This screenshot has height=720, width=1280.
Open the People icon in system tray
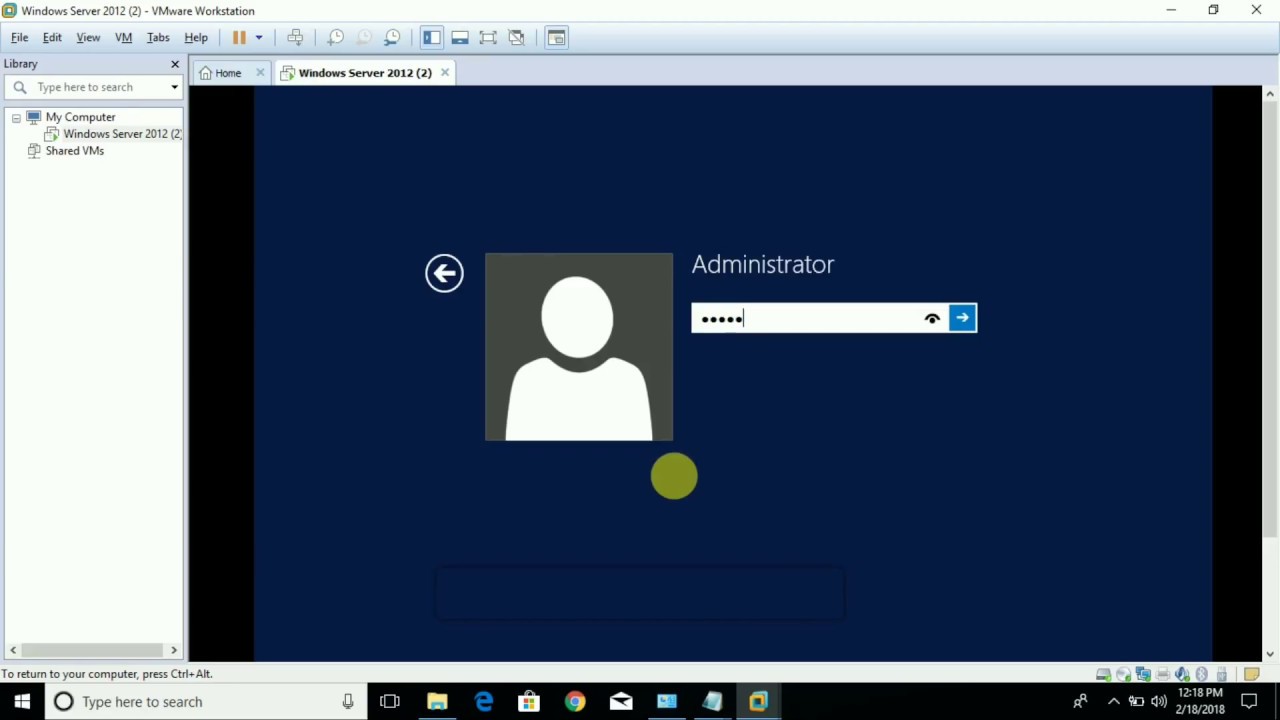click(1080, 702)
